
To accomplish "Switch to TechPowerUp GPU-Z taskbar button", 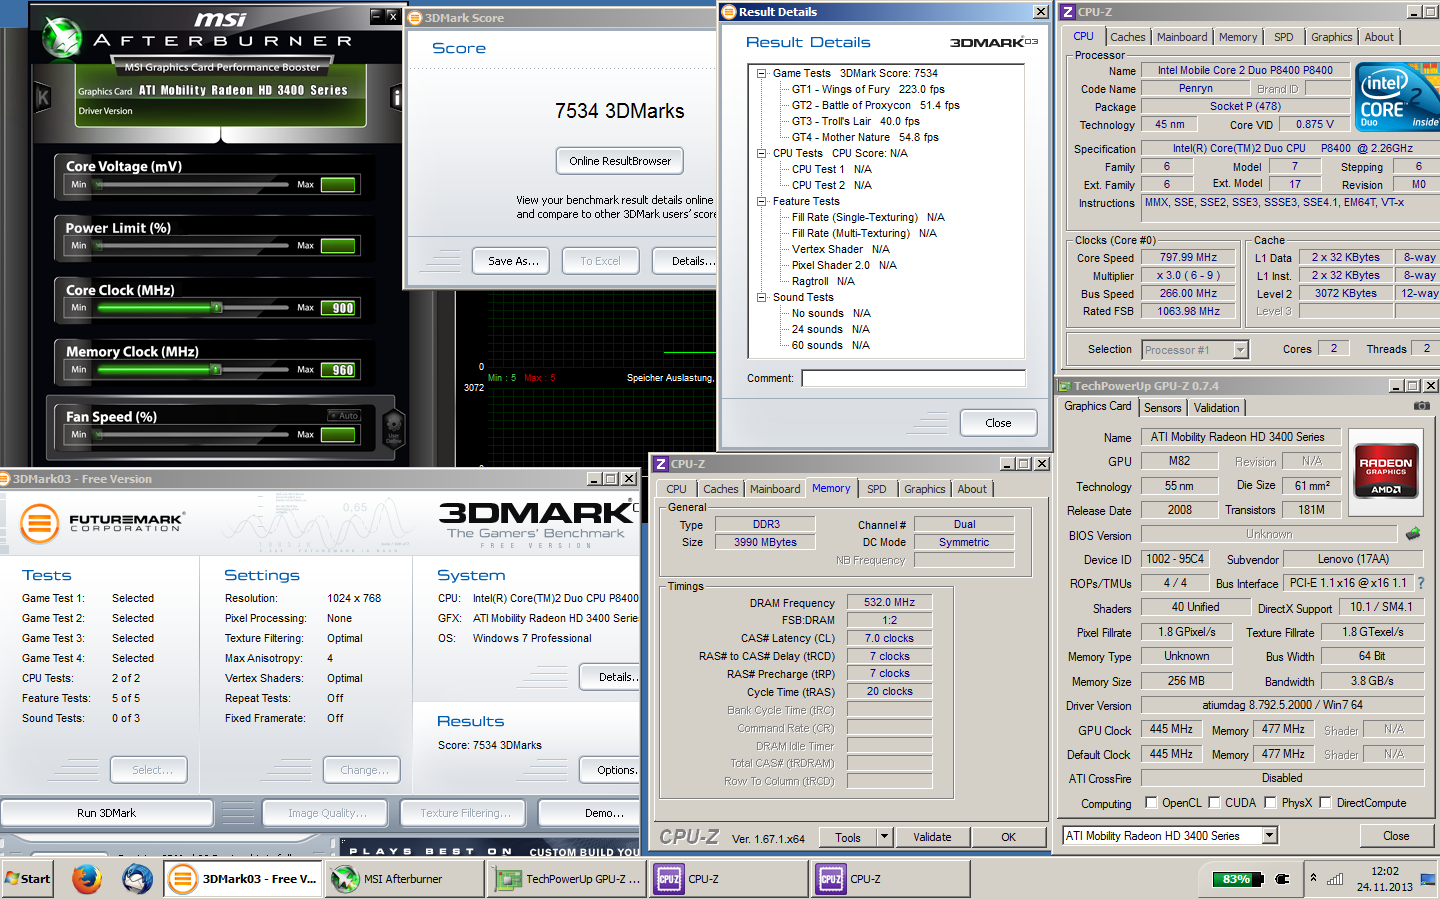I will (567, 879).
